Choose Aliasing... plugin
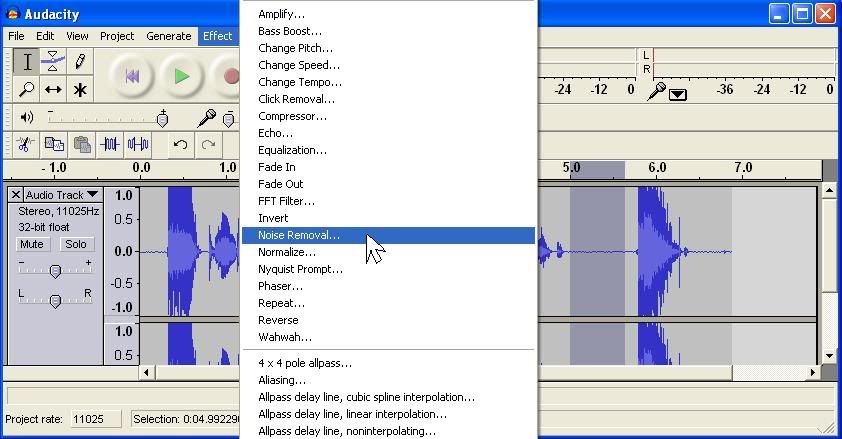 click(x=388, y=380)
